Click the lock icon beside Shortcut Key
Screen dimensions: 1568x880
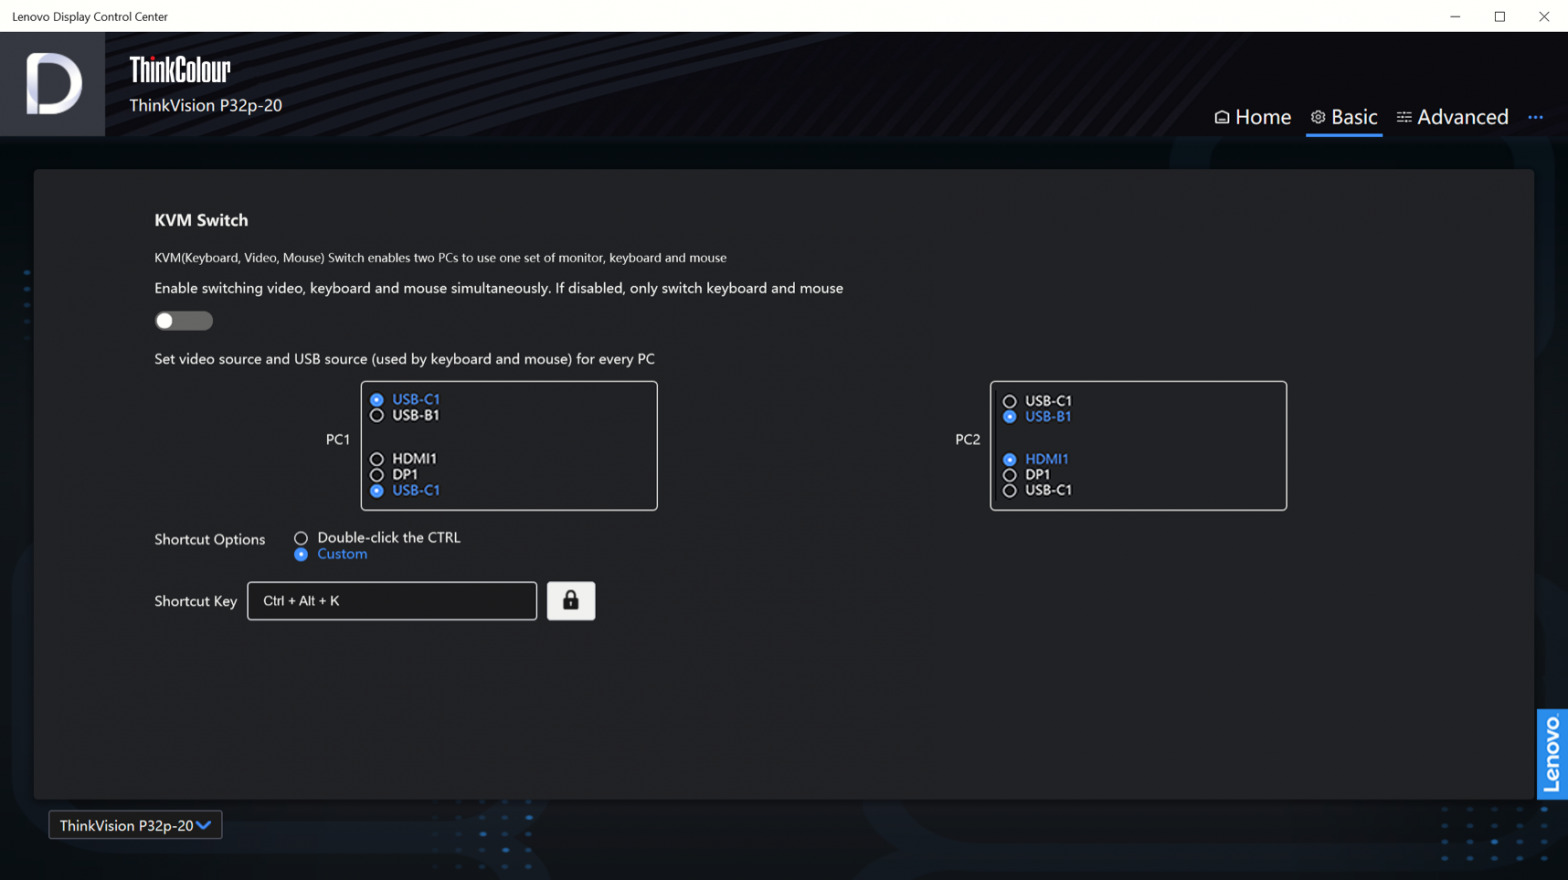[571, 600]
